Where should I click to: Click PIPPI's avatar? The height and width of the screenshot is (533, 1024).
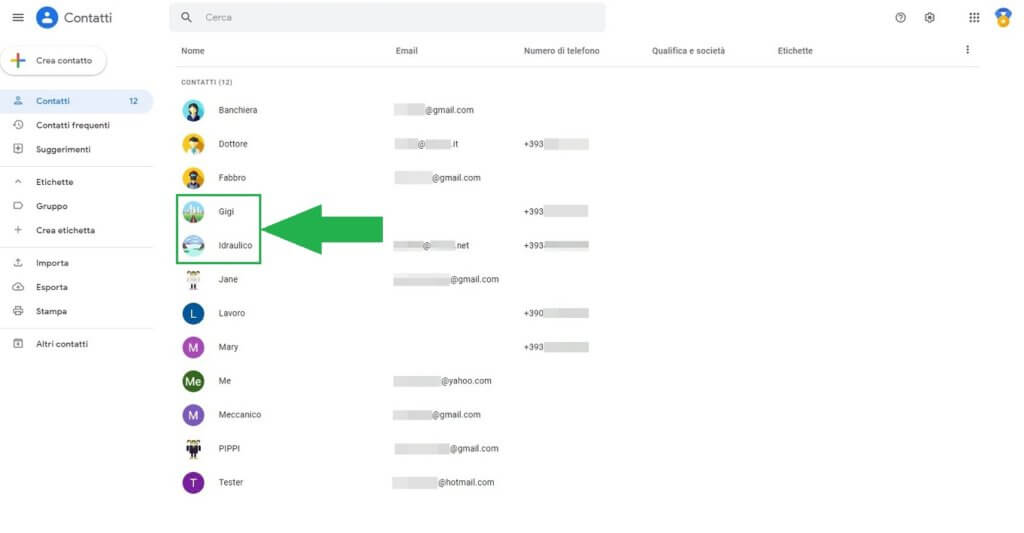pyautogui.click(x=193, y=449)
